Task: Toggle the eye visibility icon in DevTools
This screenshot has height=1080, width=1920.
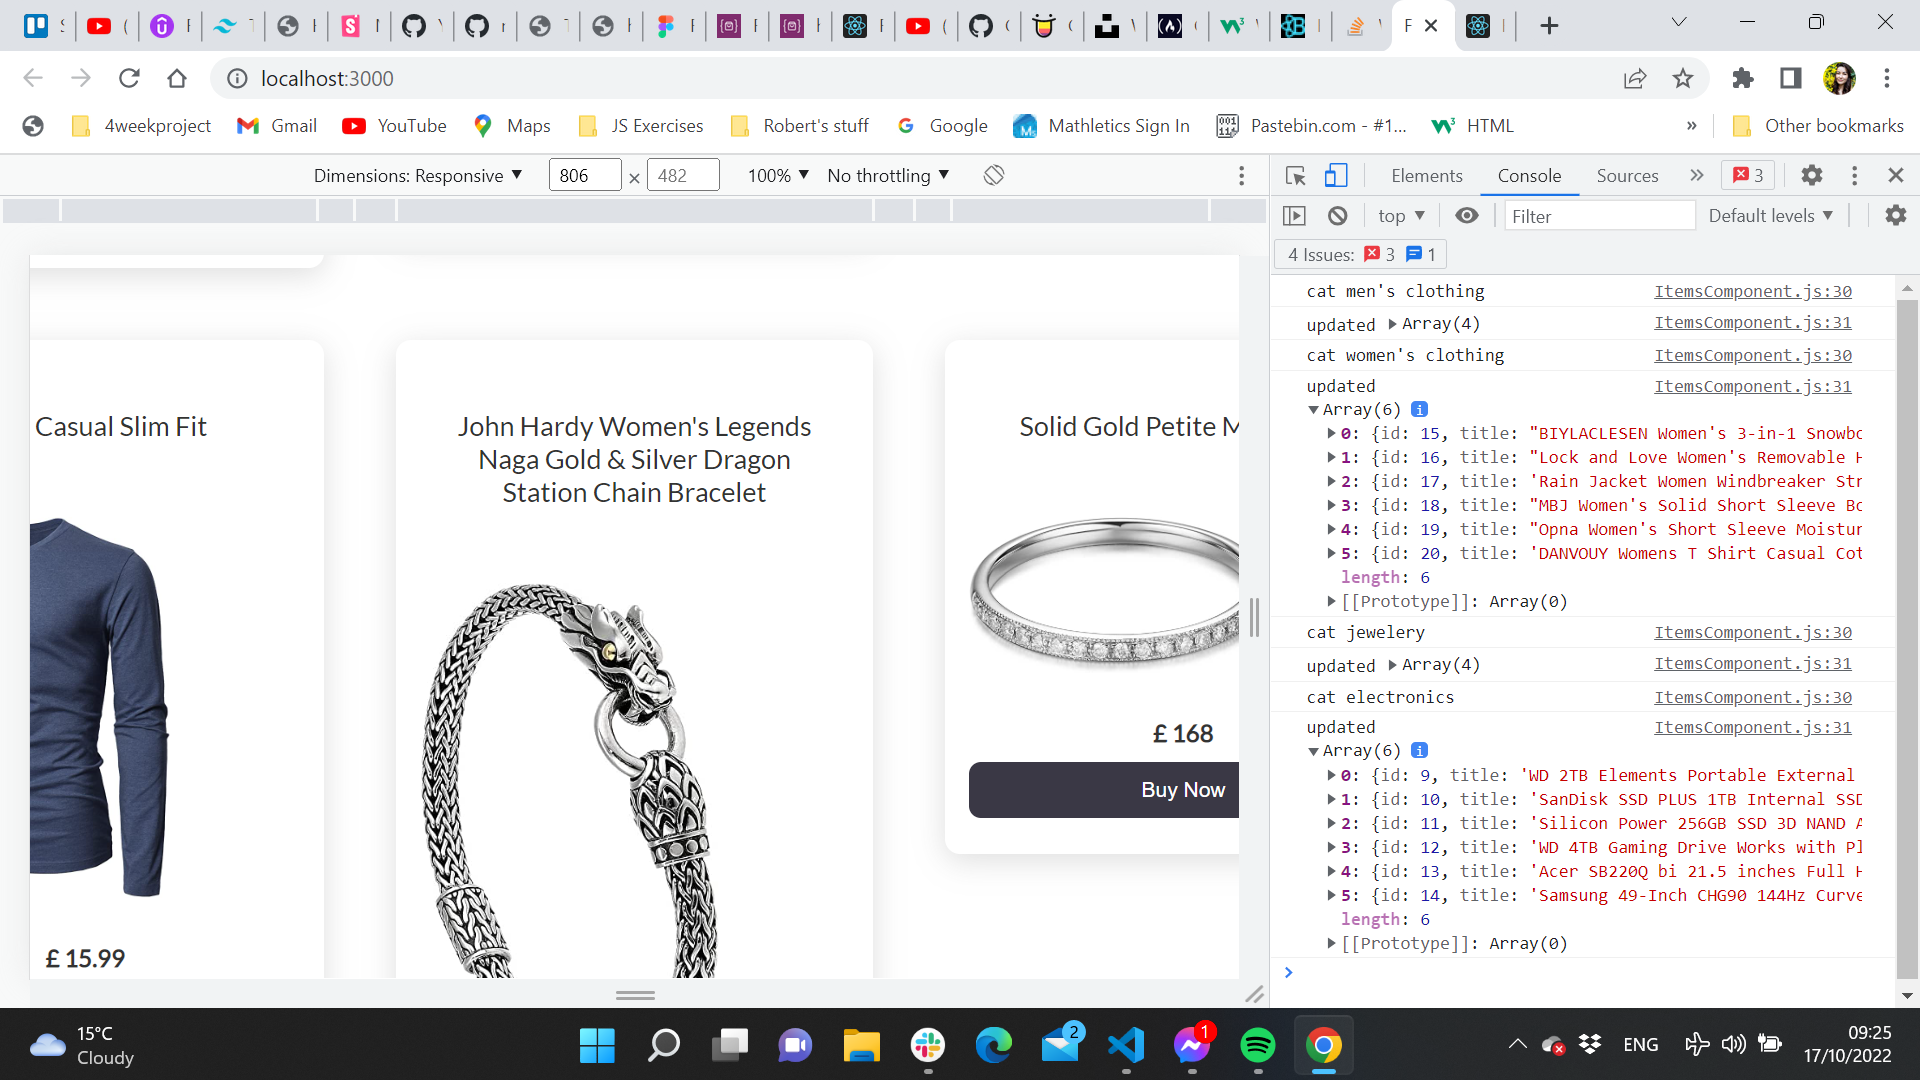Action: pyautogui.click(x=1465, y=215)
